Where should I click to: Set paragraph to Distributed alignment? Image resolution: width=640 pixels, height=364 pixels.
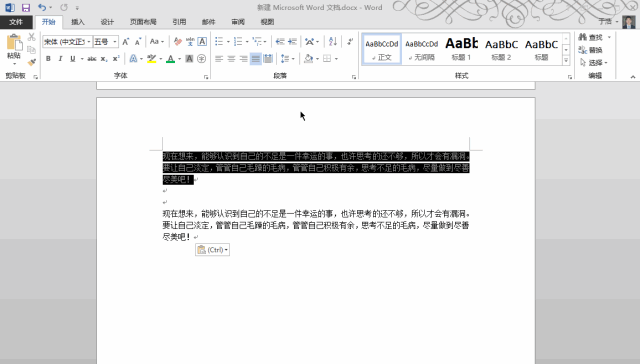tap(268, 59)
